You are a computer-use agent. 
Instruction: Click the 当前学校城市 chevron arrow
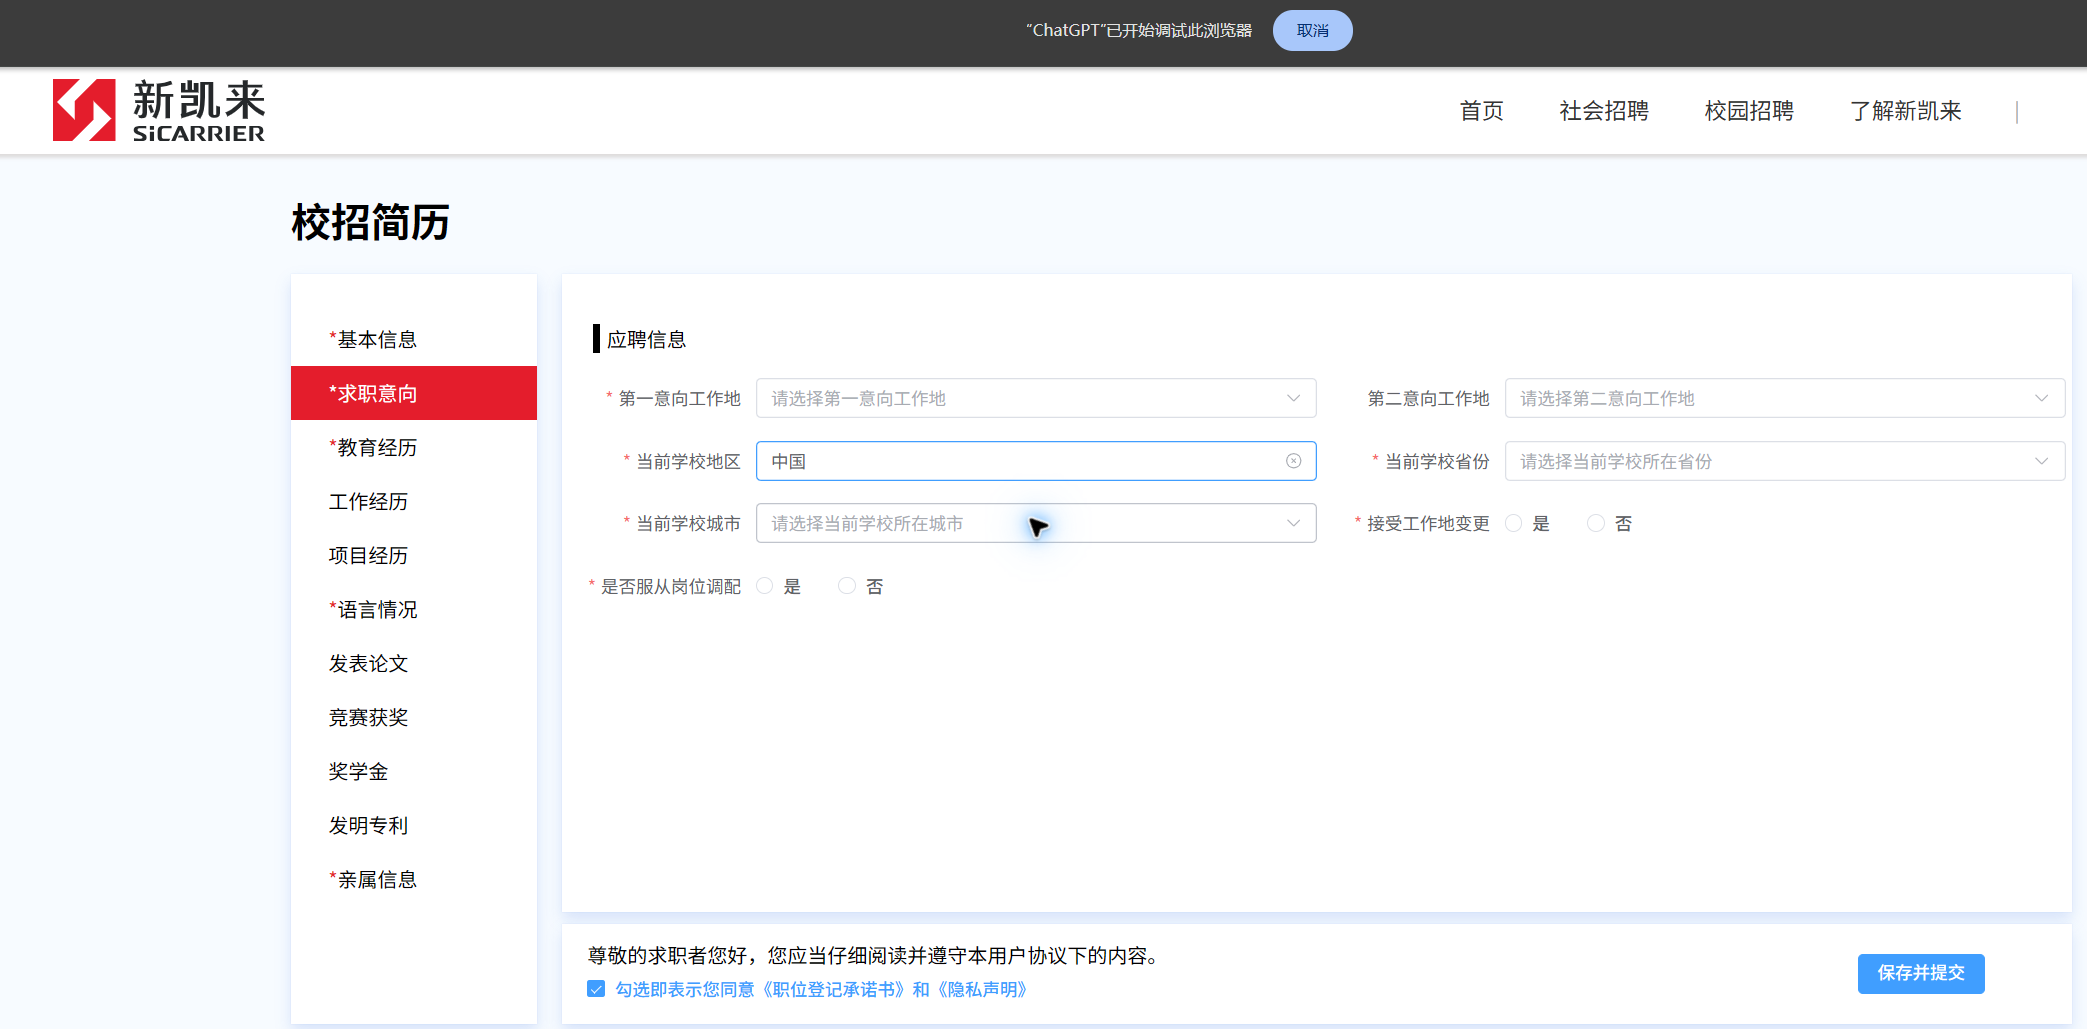(1293, 523)
